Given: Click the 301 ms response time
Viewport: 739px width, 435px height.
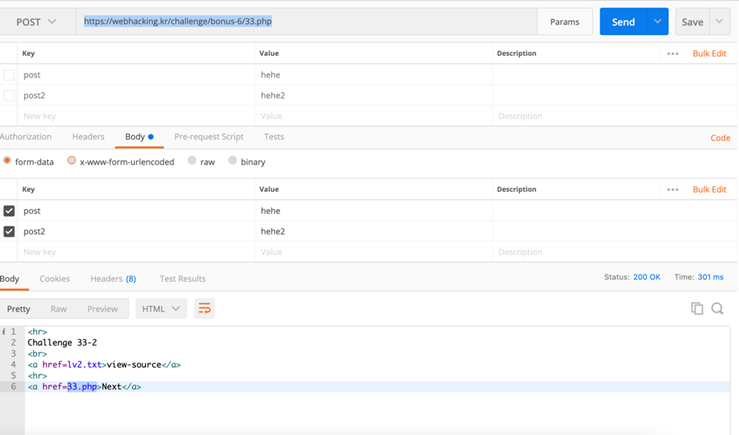Looking at the screenshot, I should click(710, 277).
